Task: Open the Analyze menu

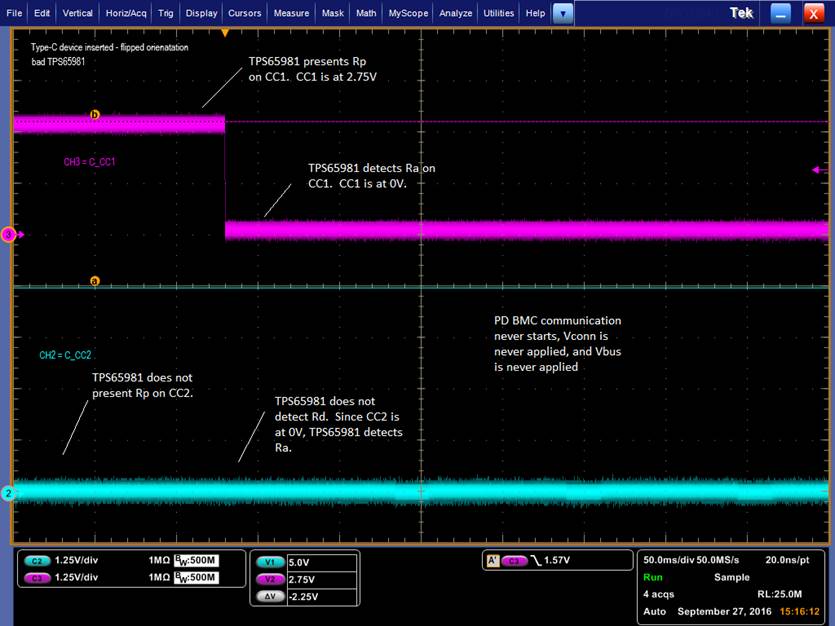Action: (455, 13)
